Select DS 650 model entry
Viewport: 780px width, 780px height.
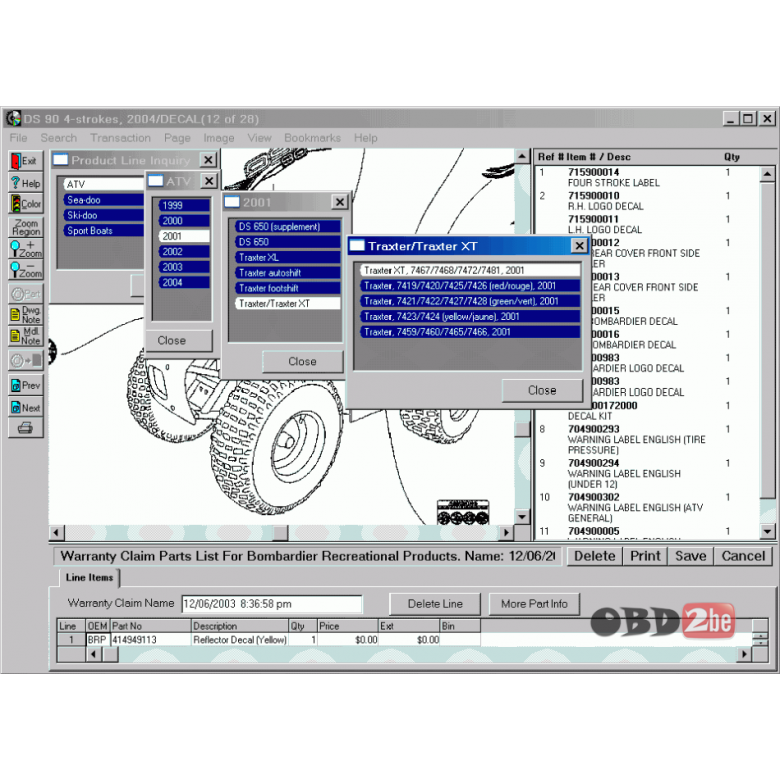tap(288, 242)
